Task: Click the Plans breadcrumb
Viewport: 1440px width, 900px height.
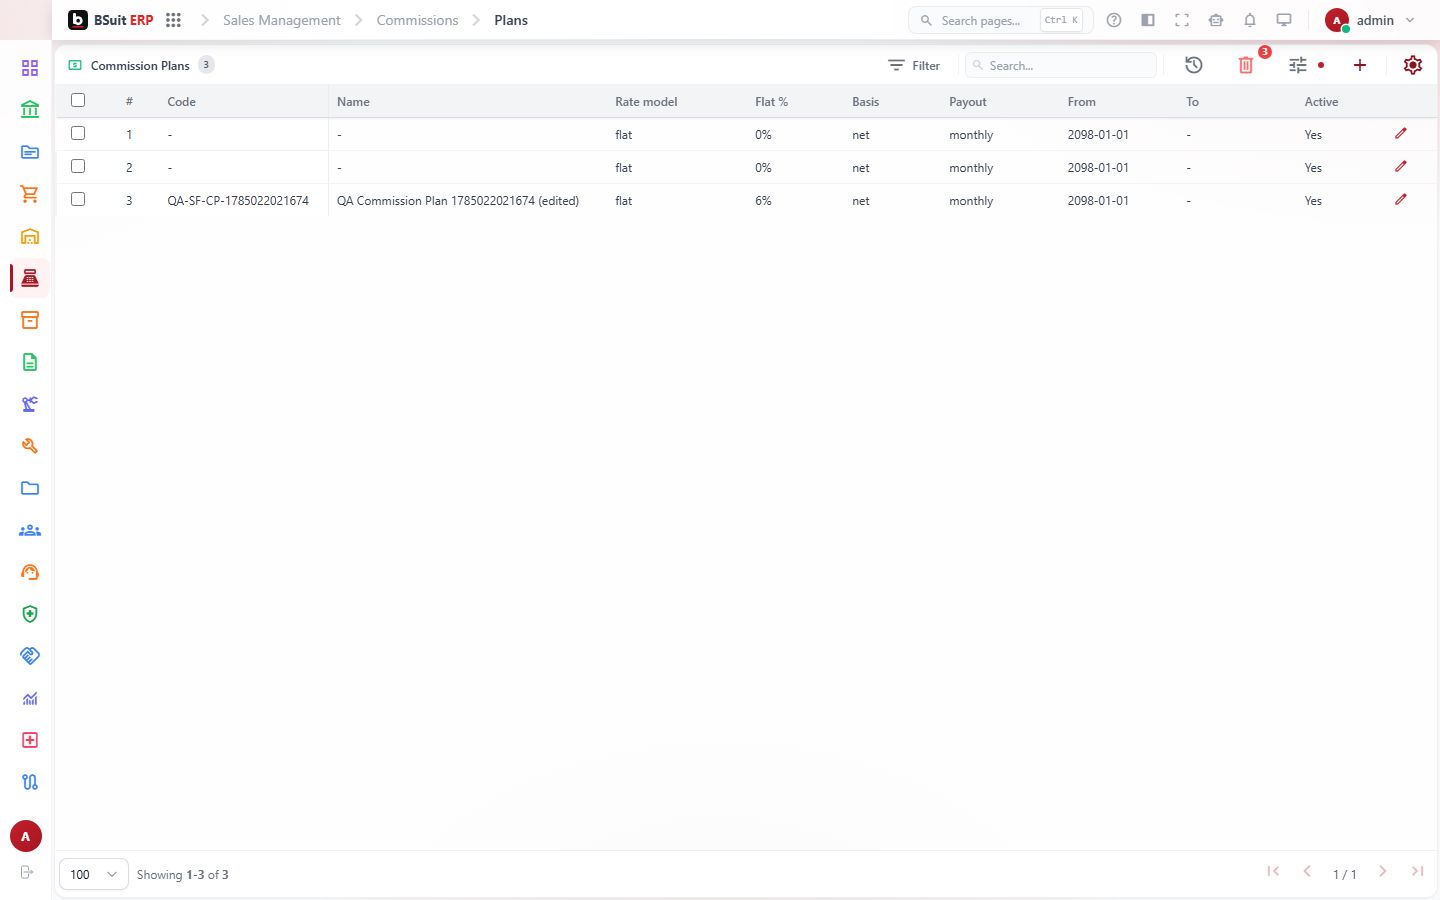Action: pos(511,20)
